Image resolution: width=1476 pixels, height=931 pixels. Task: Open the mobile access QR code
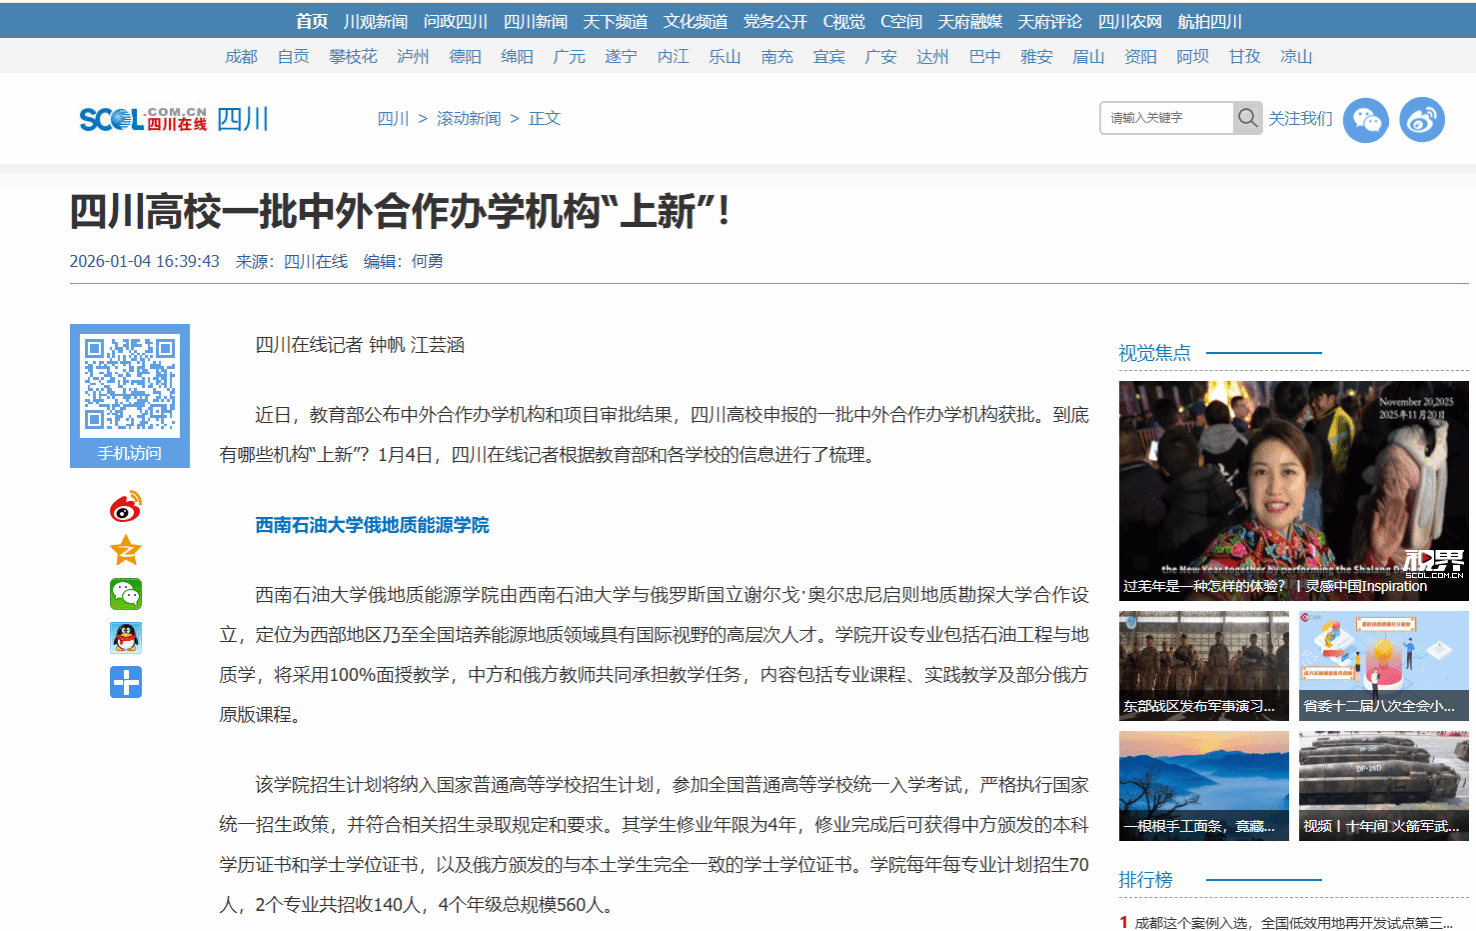(x=130, y=387)
